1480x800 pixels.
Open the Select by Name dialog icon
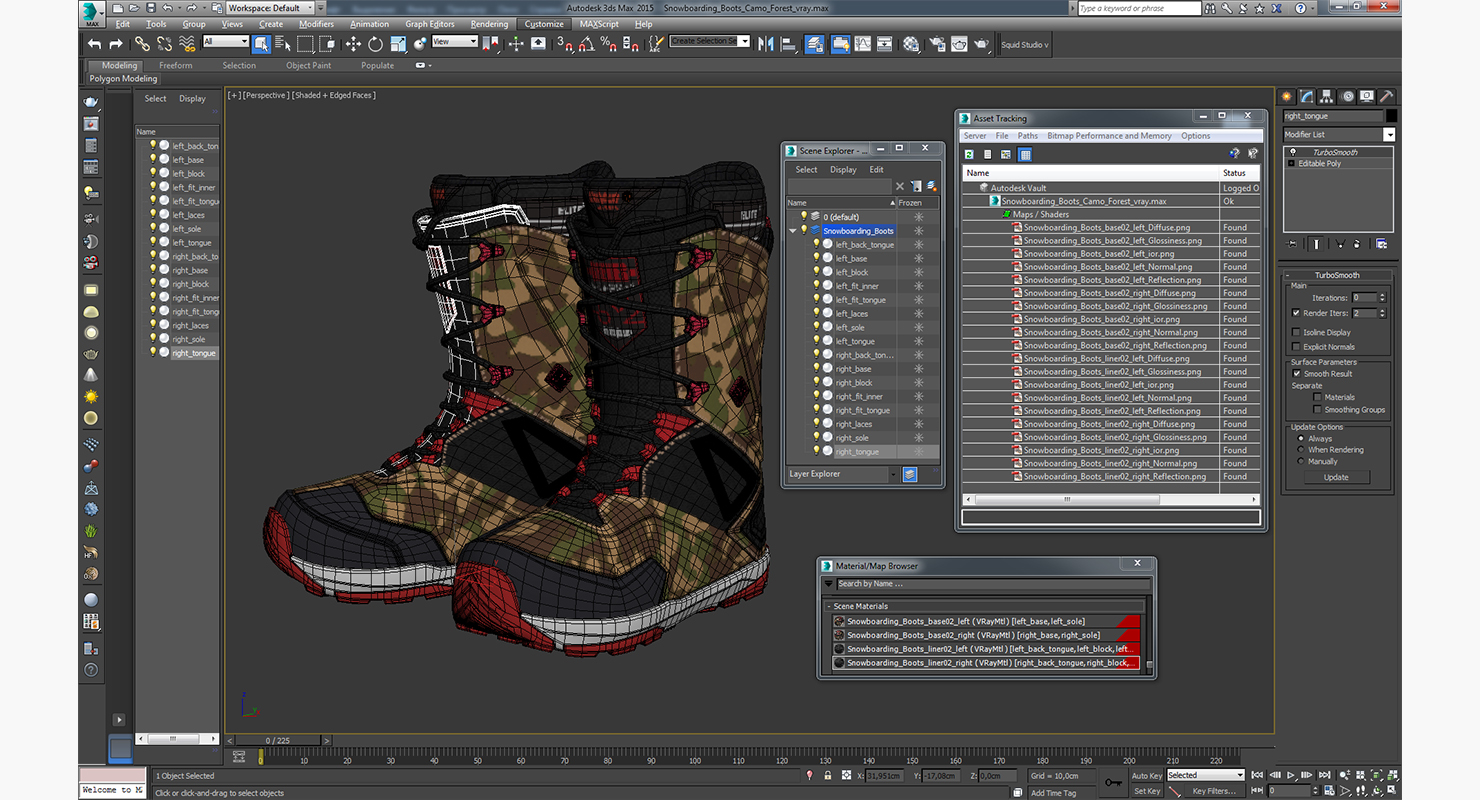click(x=282, y=44)
